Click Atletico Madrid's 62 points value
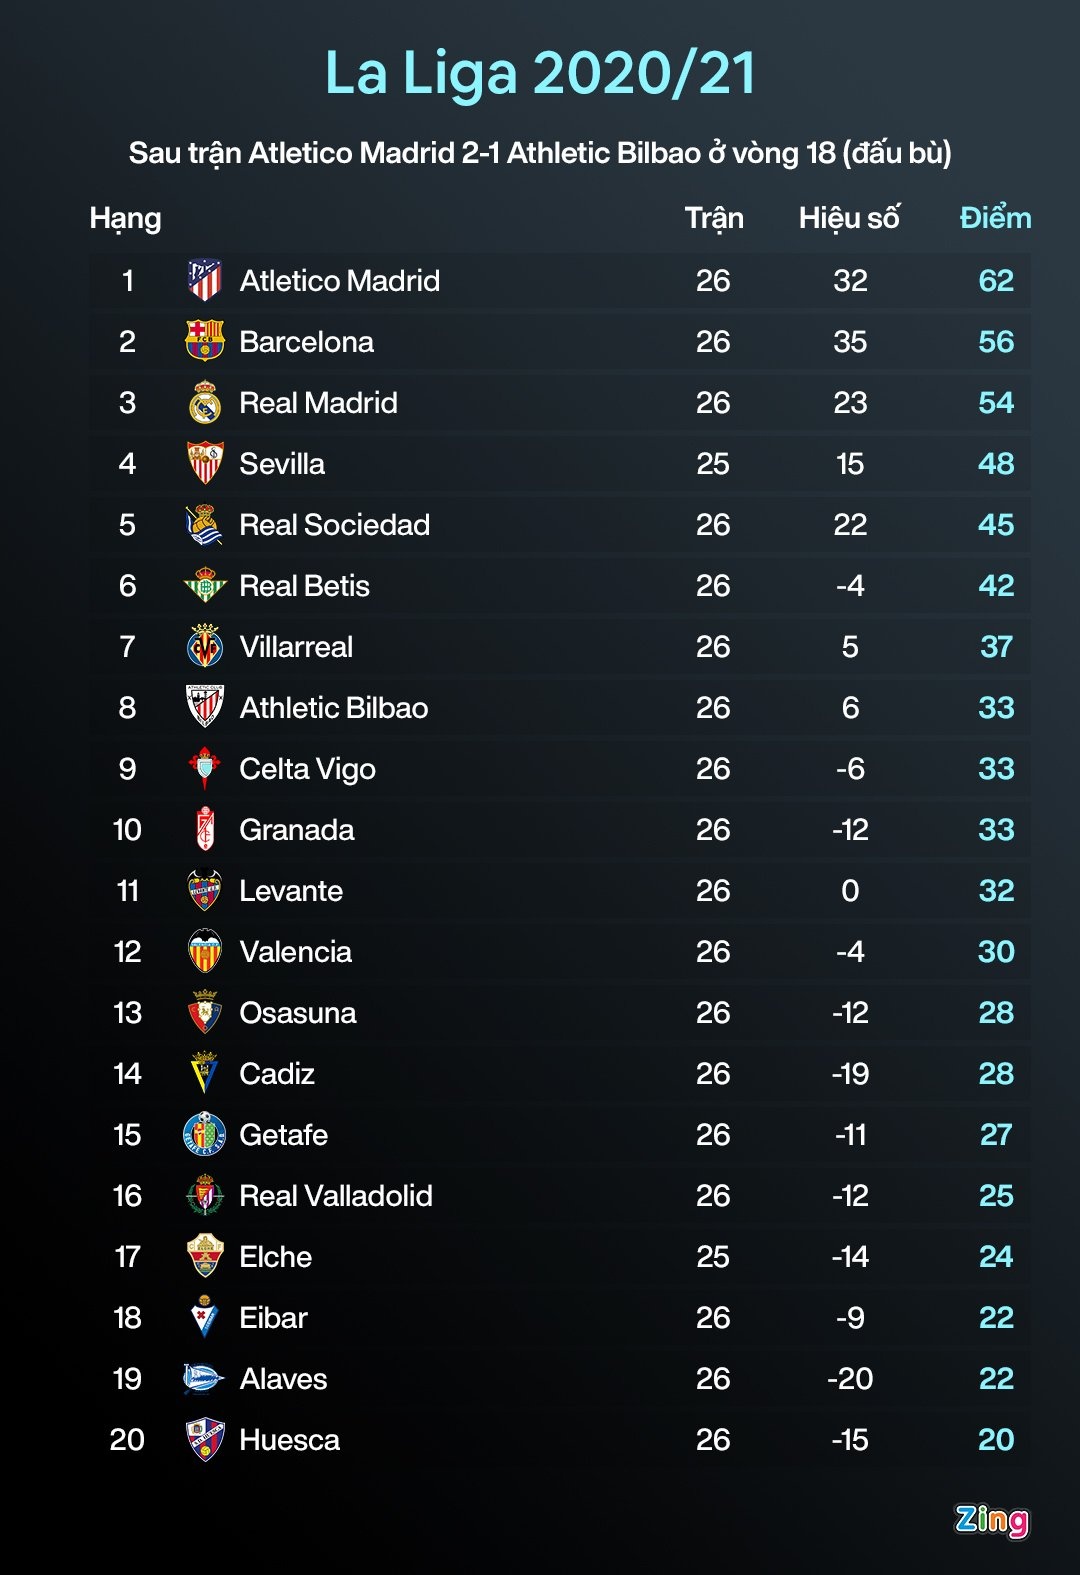 tap(996, 281)
